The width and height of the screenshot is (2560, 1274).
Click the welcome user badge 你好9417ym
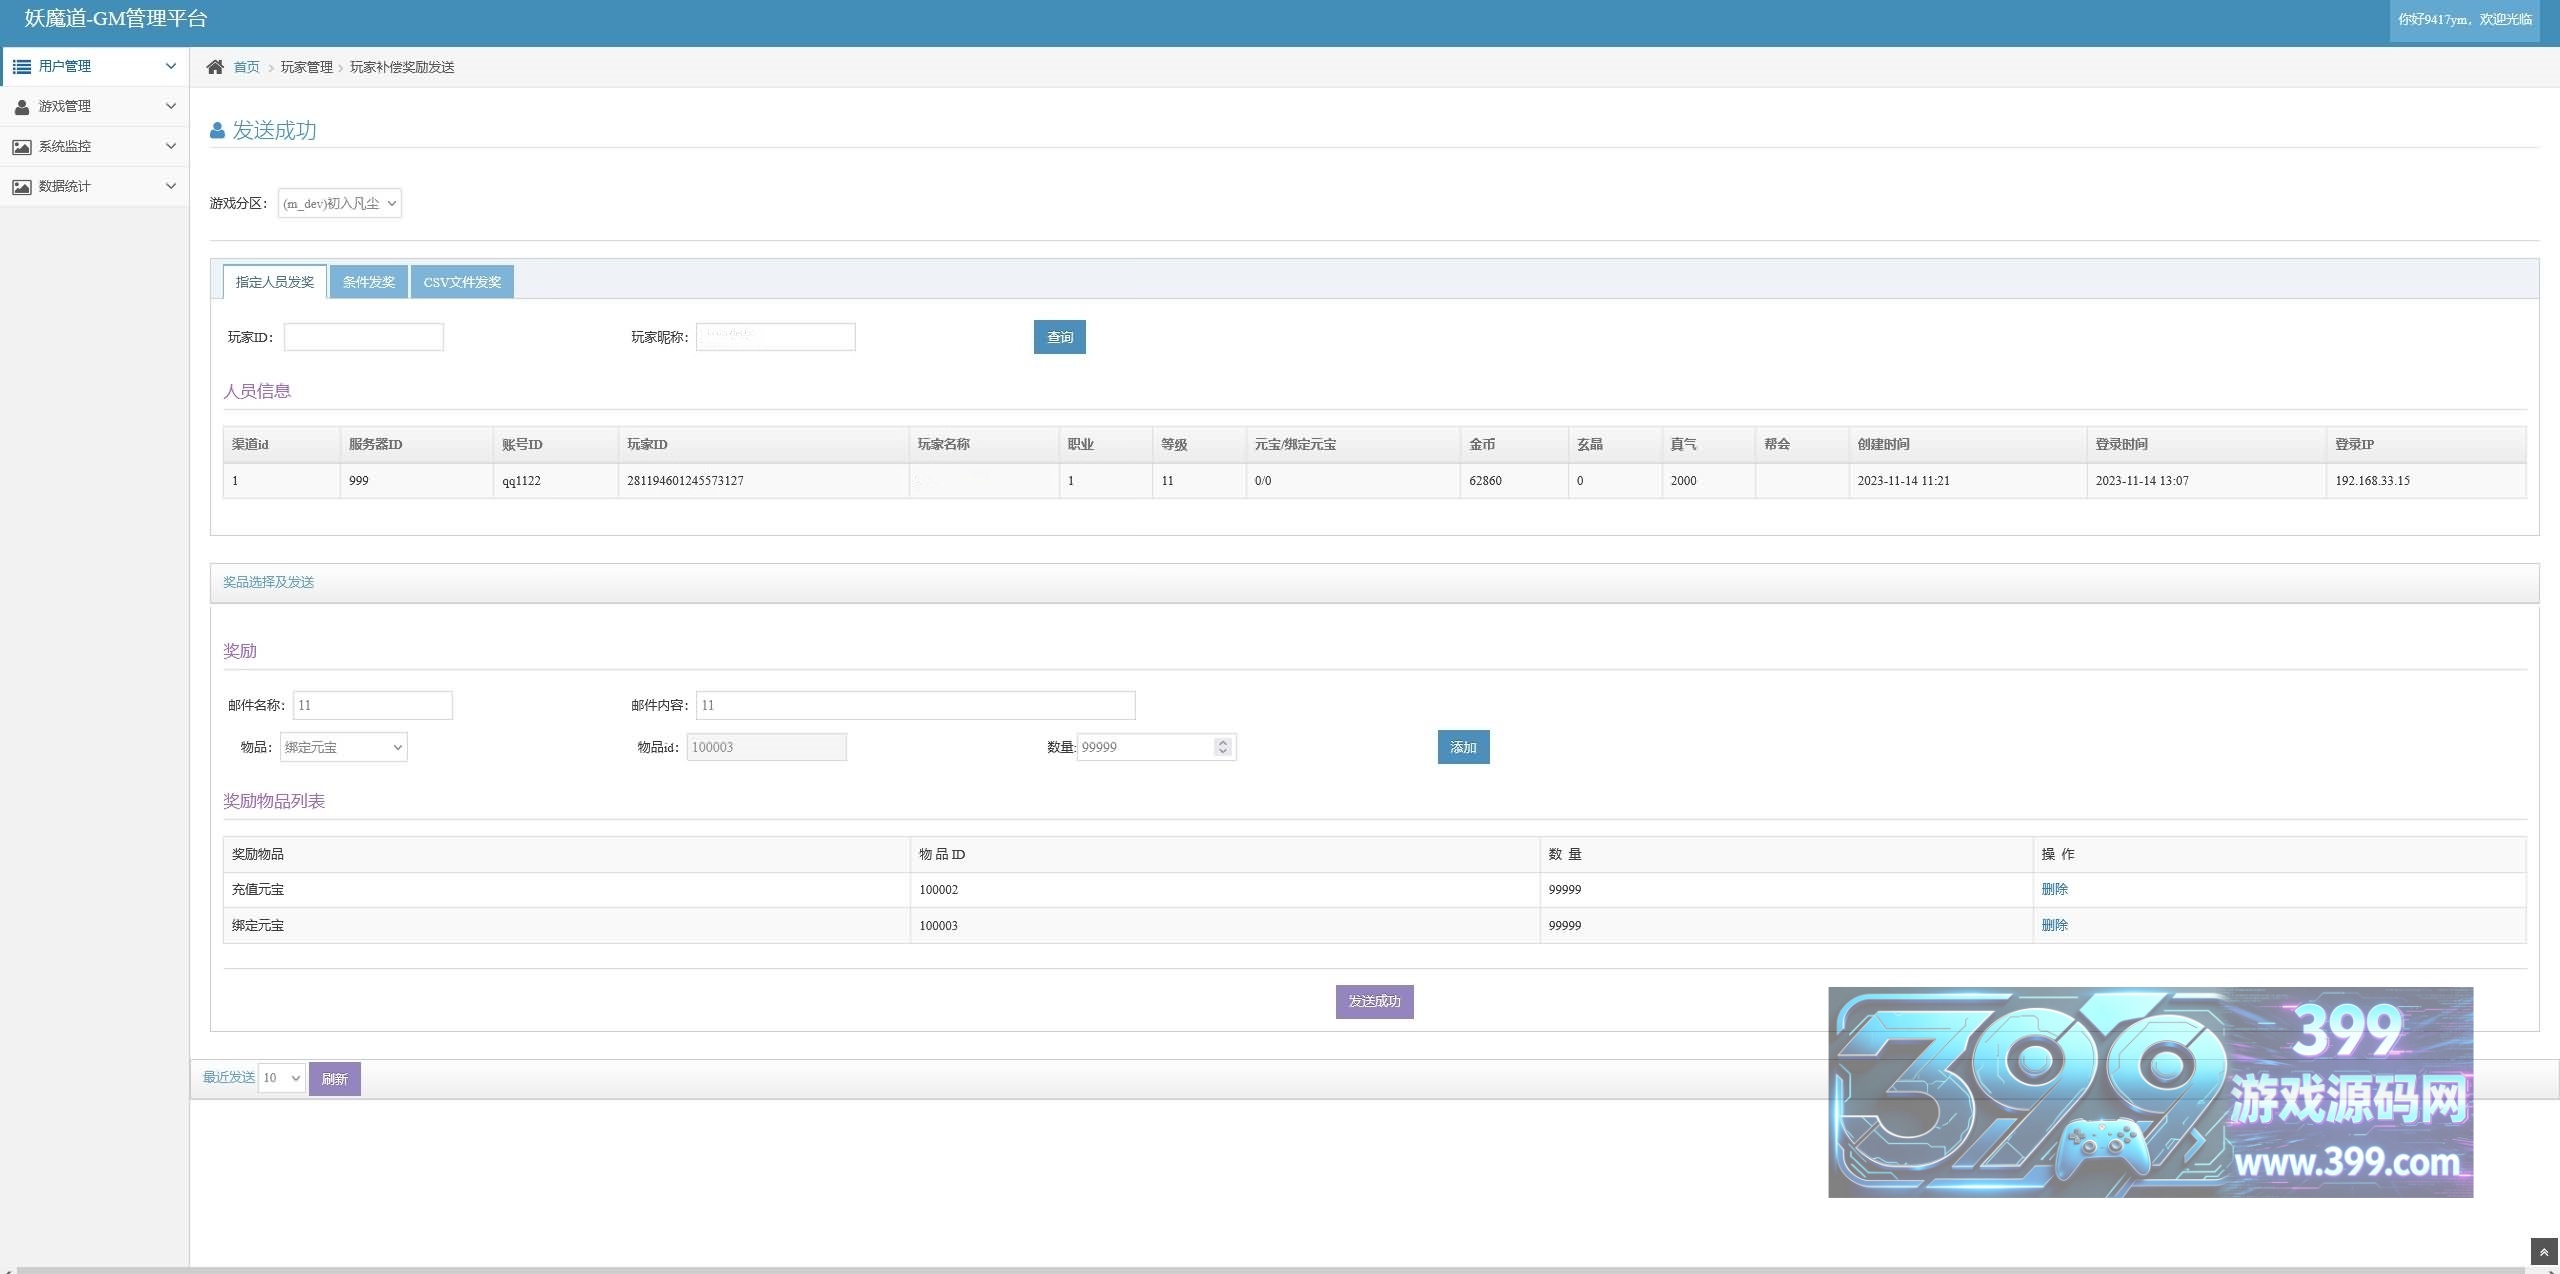(2465, 20)
